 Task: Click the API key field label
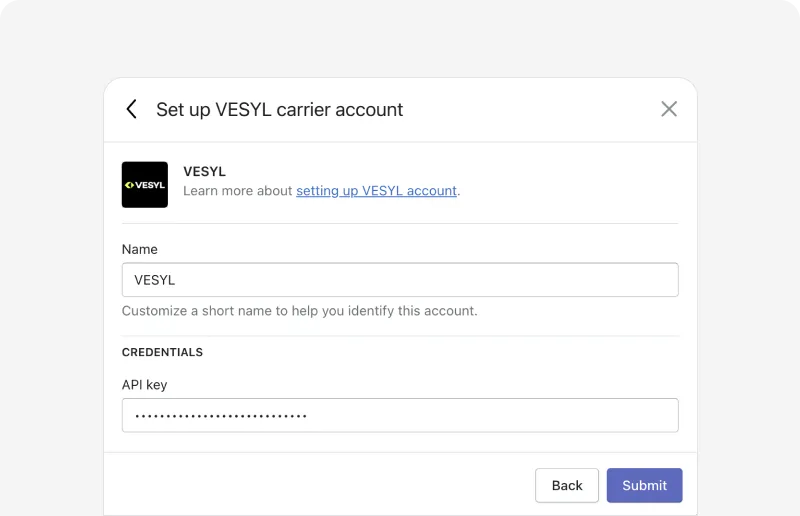(144, 385)
